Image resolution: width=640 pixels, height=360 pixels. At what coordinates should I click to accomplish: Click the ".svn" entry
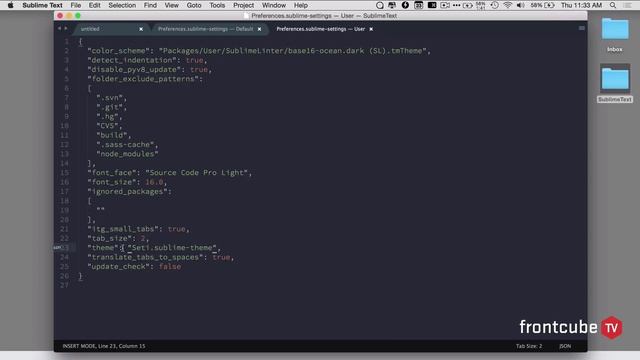coord(110,98)
